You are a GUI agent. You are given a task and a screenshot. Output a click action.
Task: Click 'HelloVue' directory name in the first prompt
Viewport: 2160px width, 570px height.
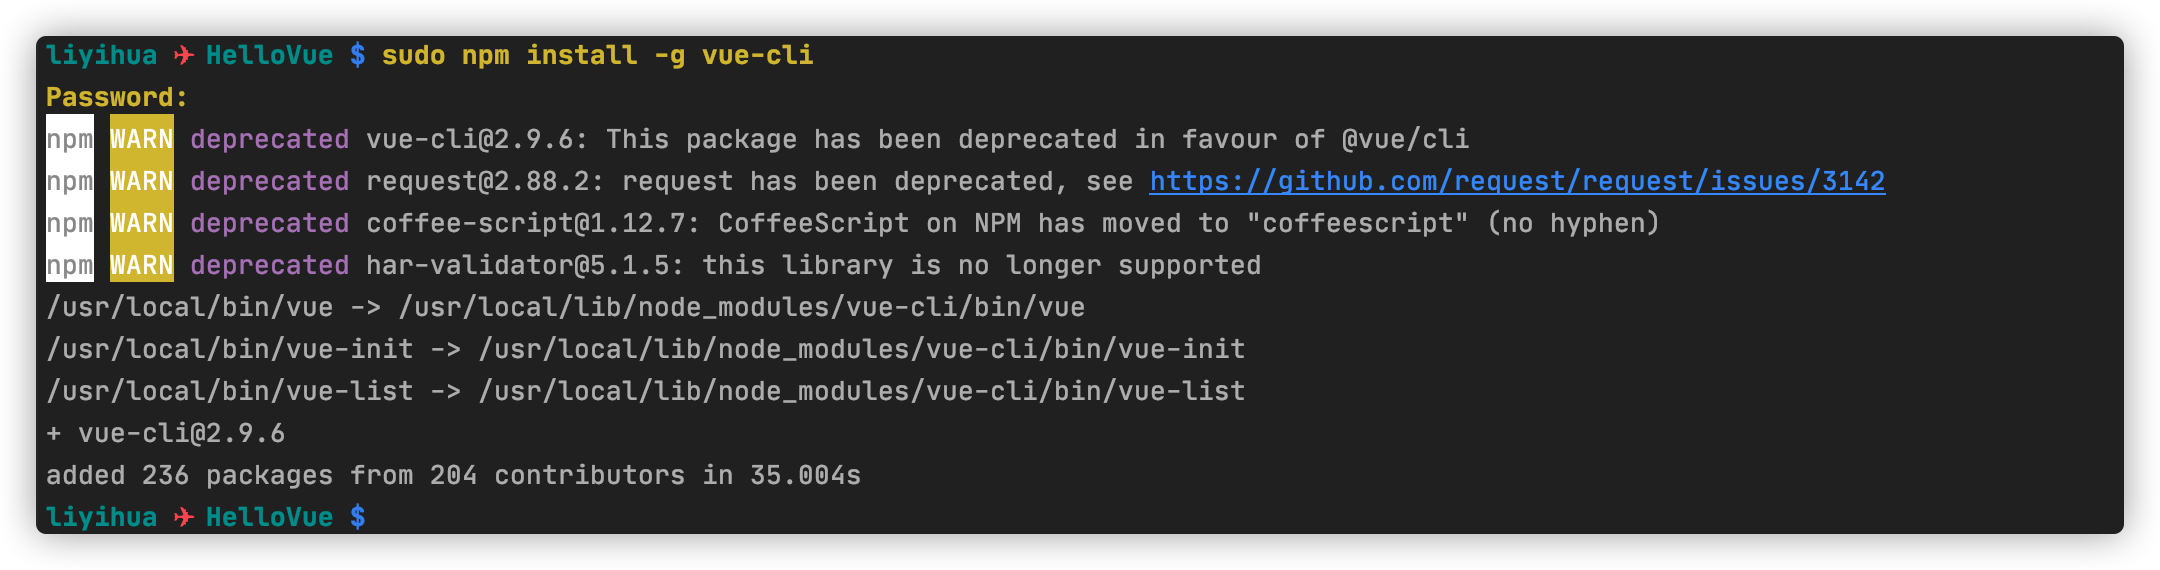pyautogui.click(x=270, y=55)
